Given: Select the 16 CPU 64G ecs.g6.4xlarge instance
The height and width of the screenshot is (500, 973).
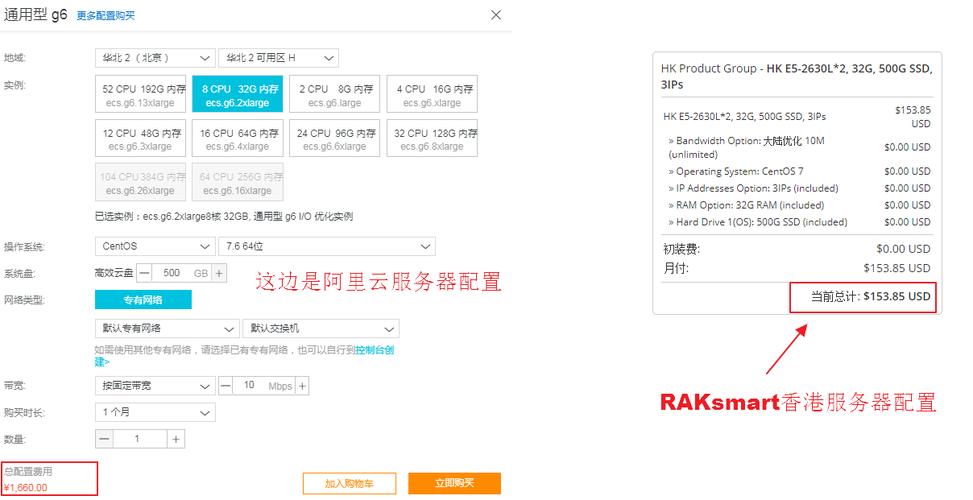Looking at the screenshot, I should tap(238, 138).
